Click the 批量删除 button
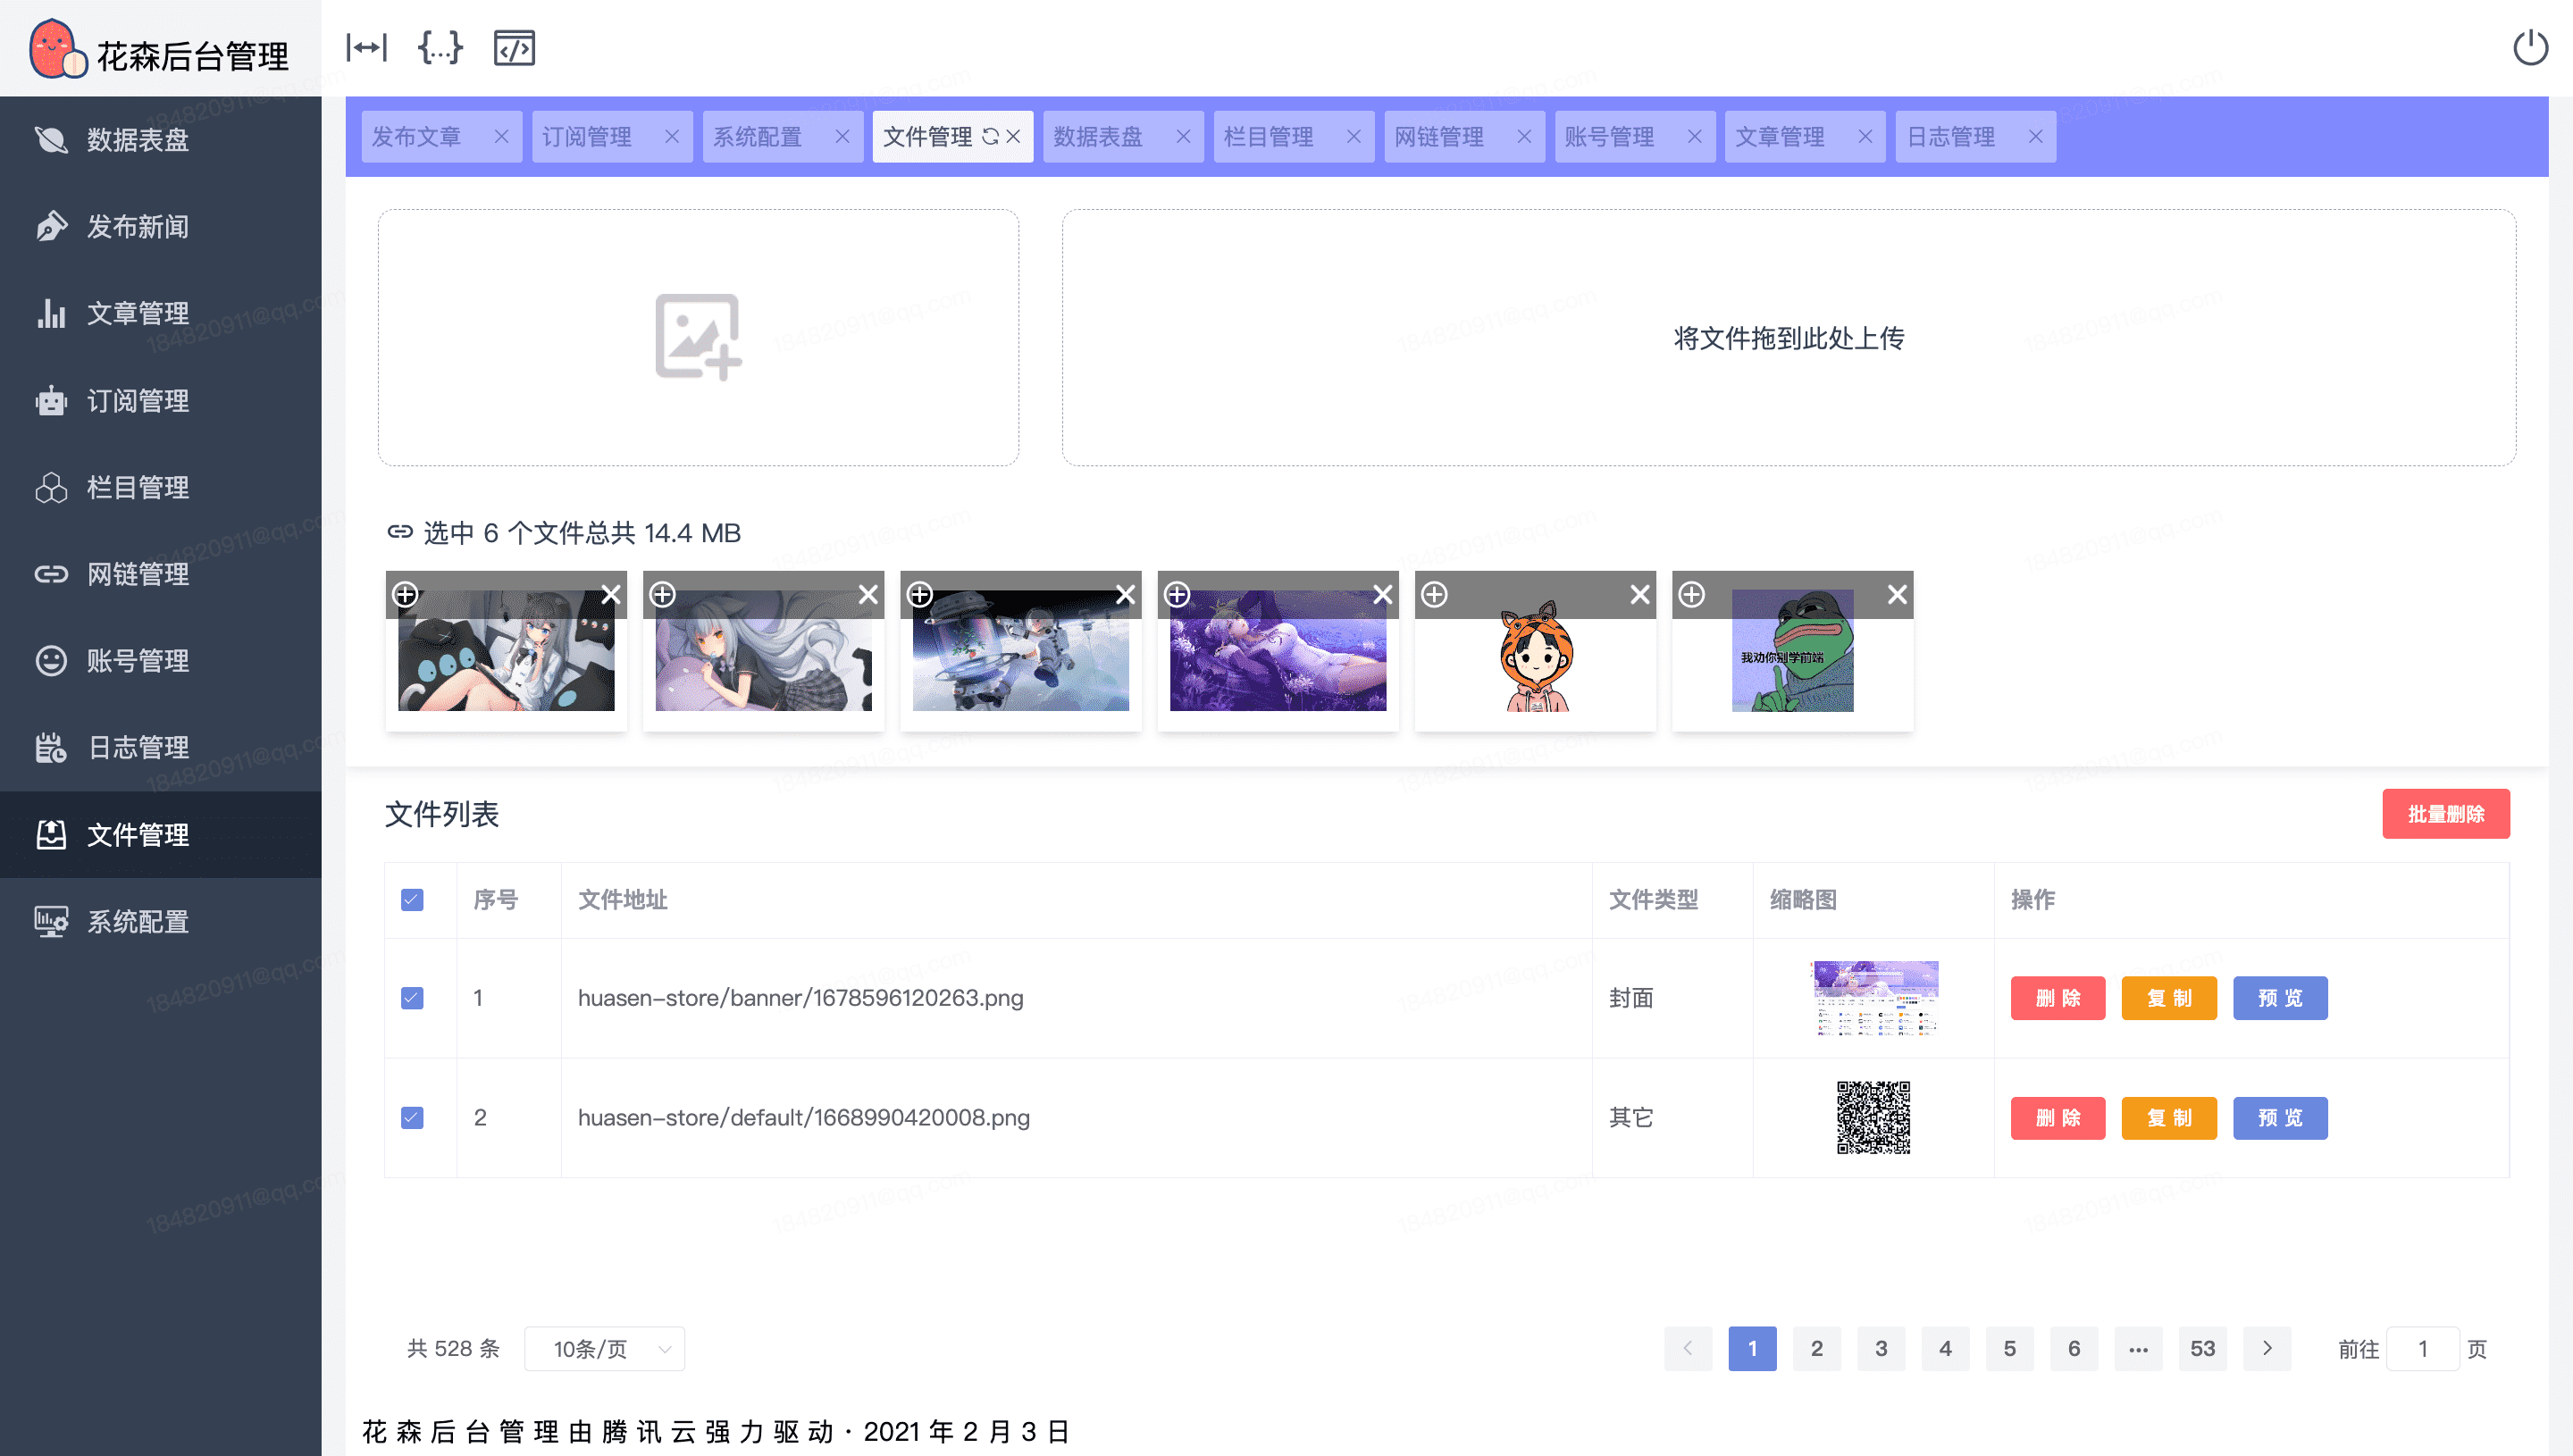The height and width of the screenshot is (1456, 2573). tap(2445, 814)
